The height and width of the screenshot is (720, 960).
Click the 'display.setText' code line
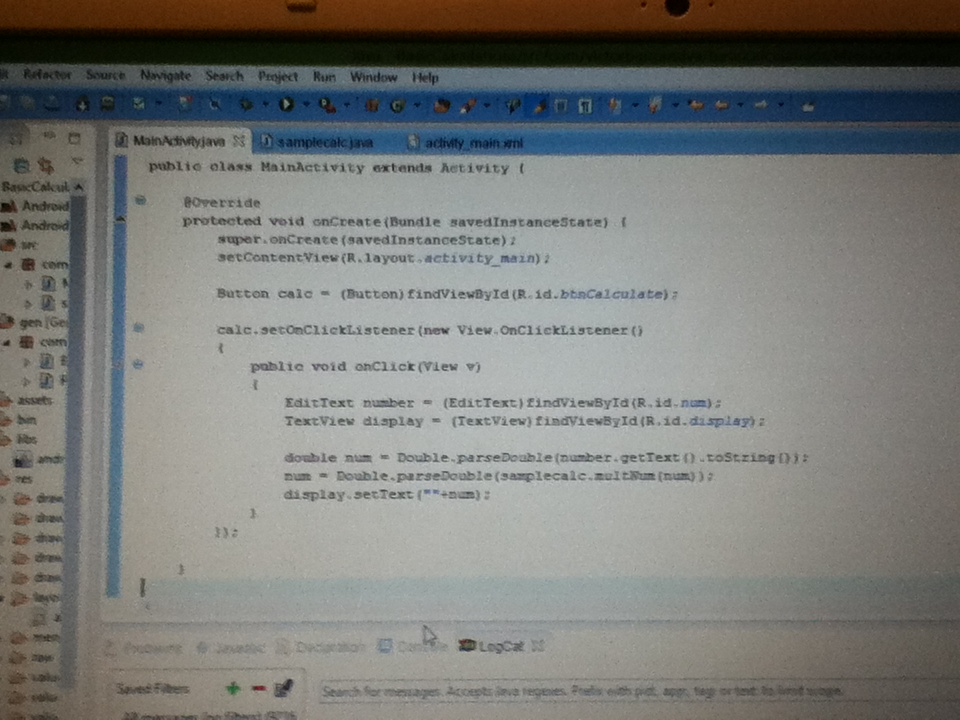pyautogui.click(x=387, y=495)
